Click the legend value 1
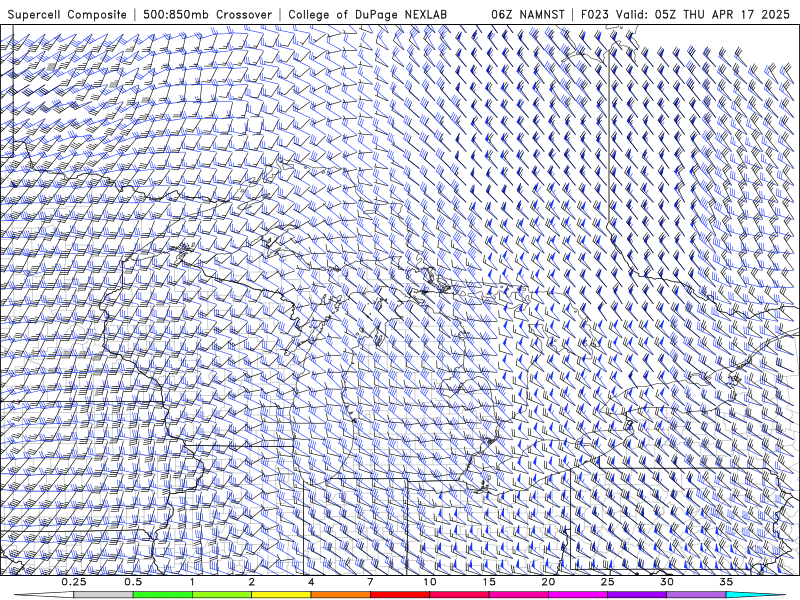800x600 pixels. click(192, 582)
